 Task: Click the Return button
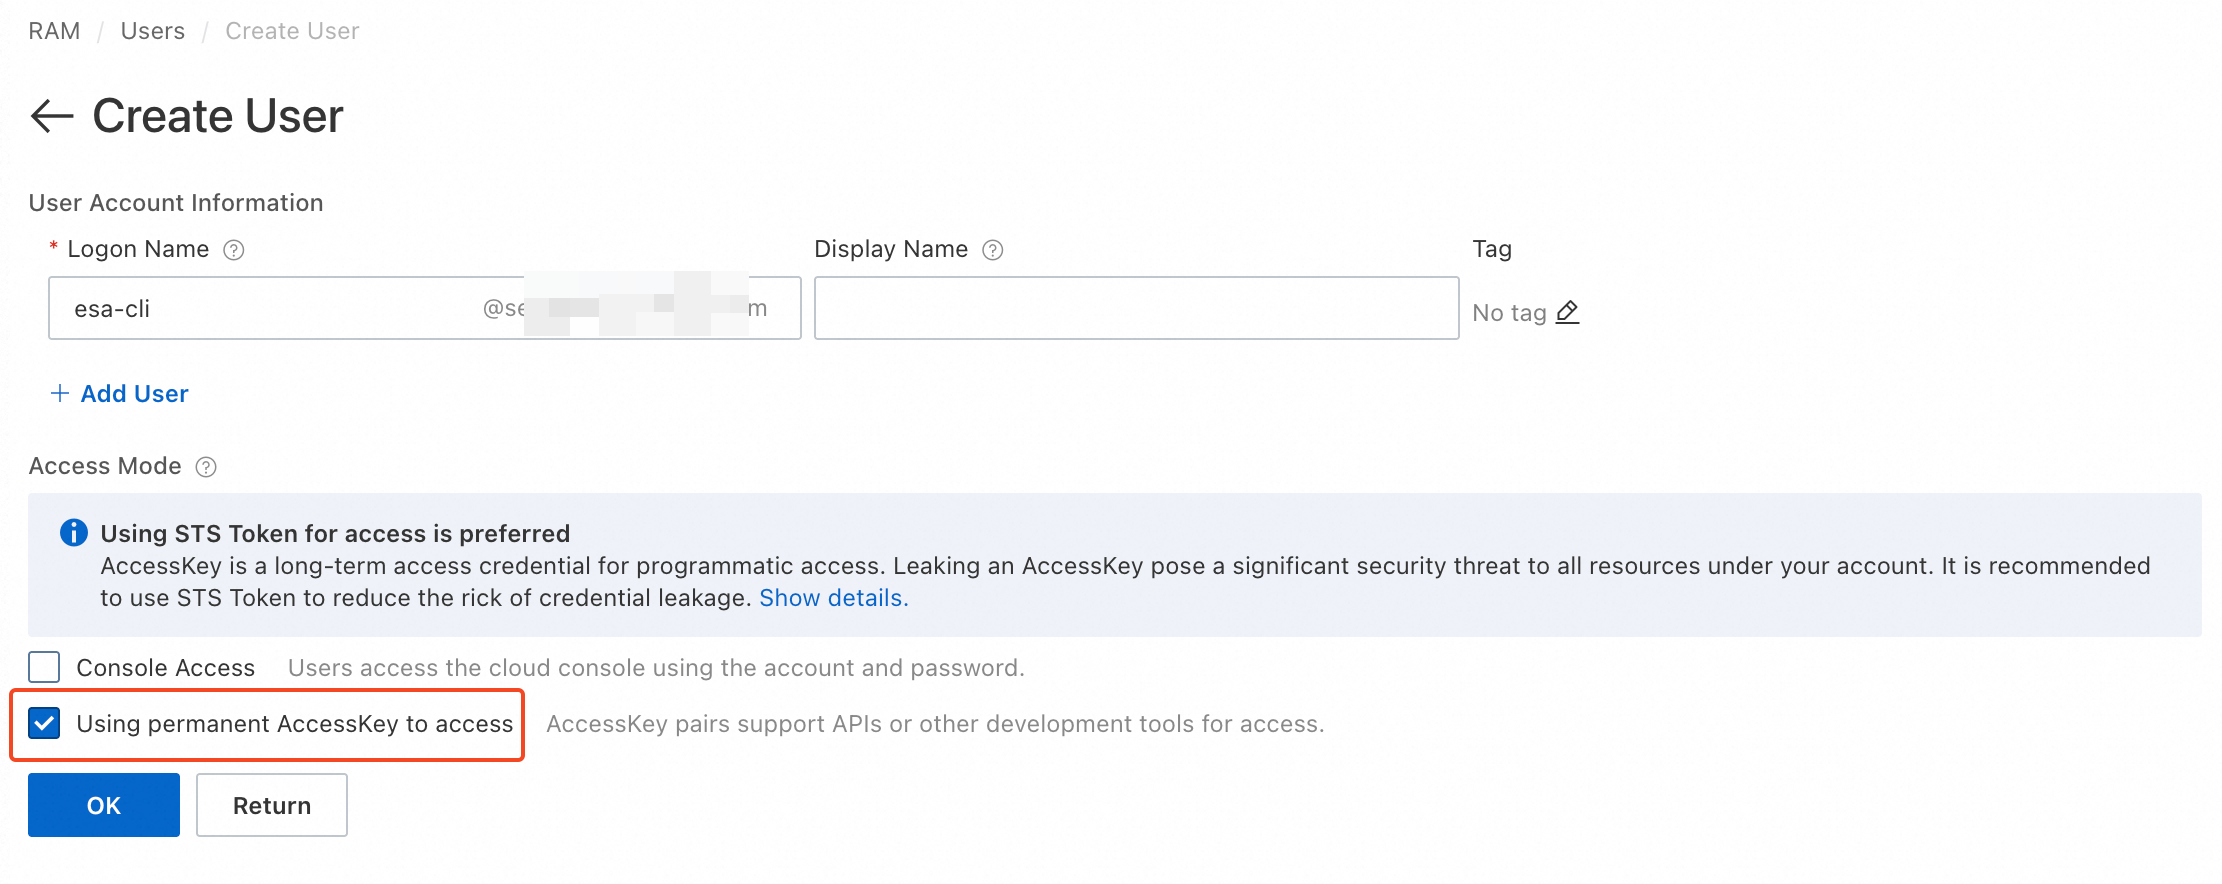pos(272,805)
